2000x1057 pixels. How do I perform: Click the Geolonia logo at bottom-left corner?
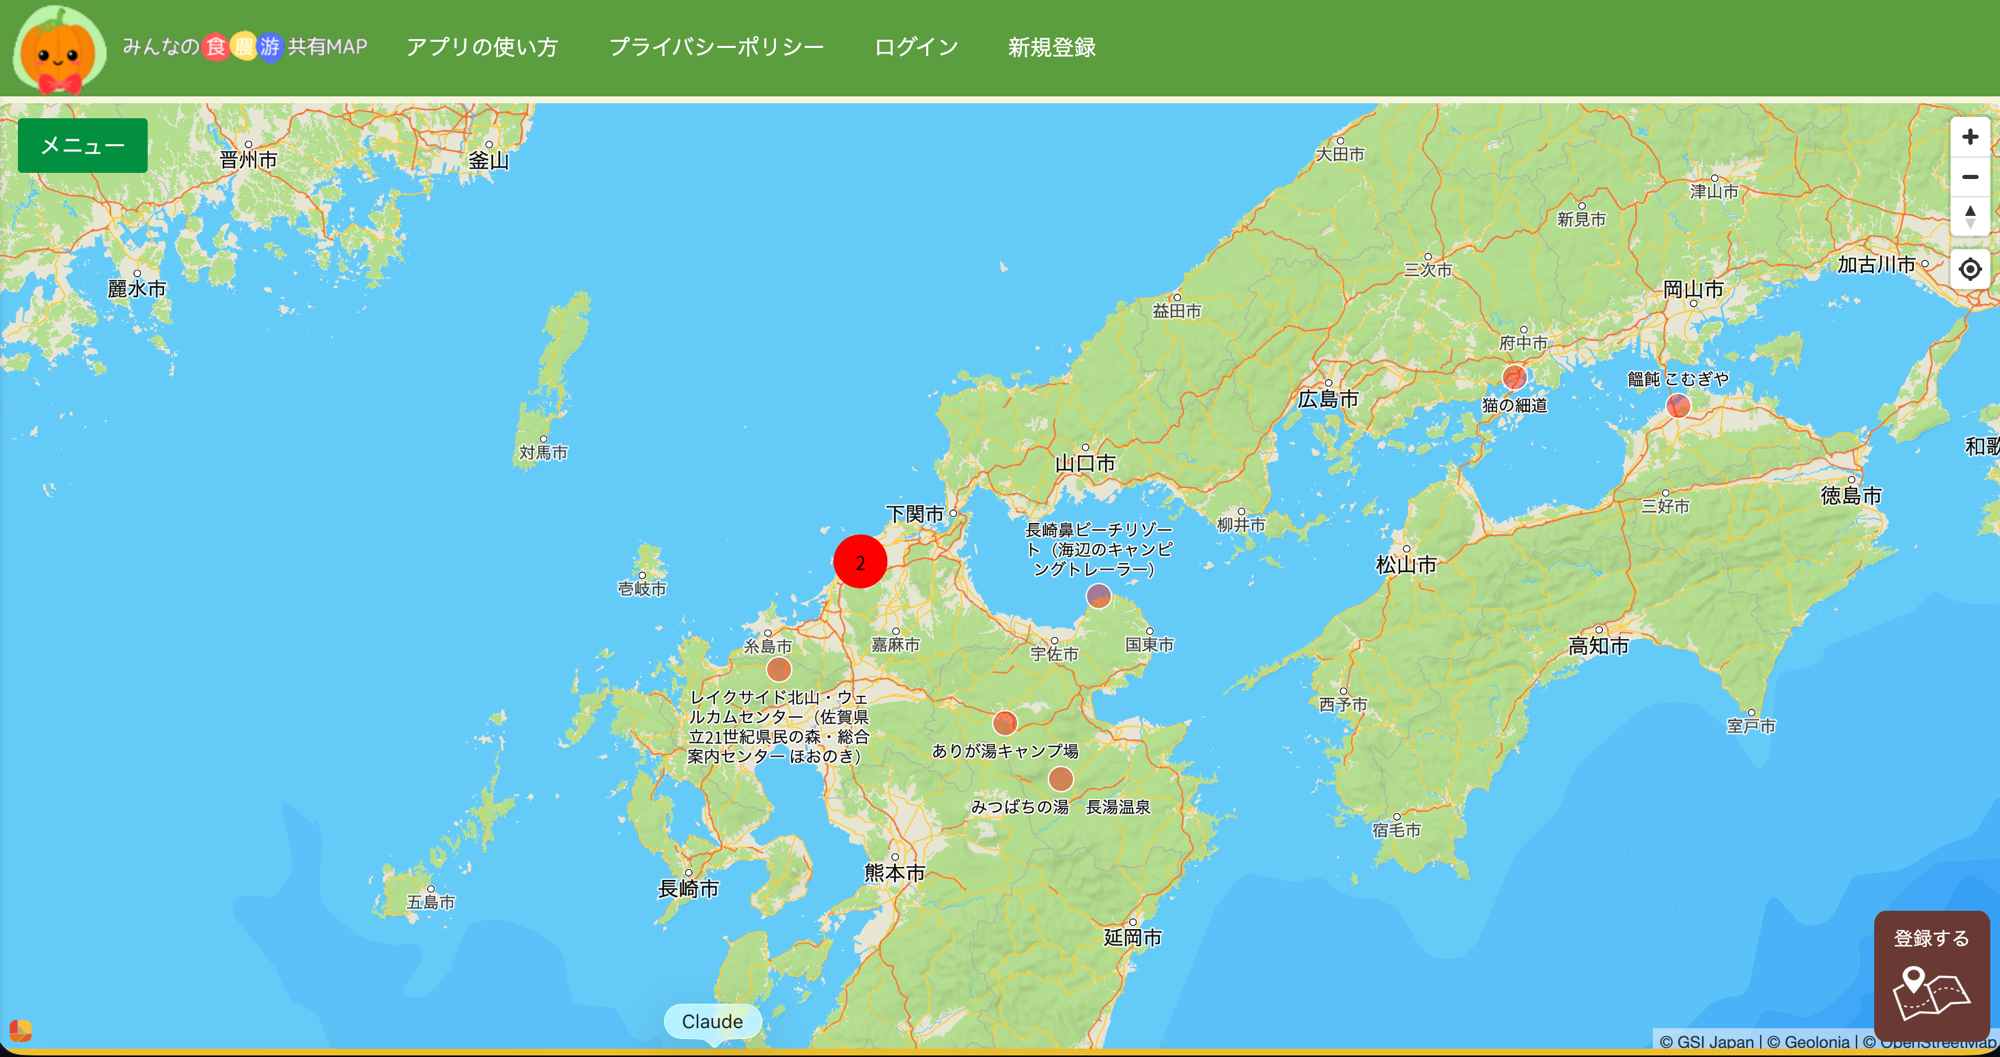coord(20,1030)
